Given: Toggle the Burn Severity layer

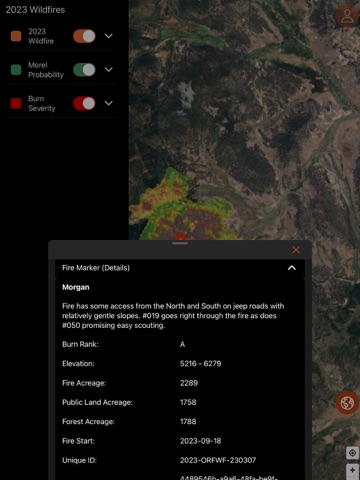Looking at the screenshot, I should click(84, 103).
